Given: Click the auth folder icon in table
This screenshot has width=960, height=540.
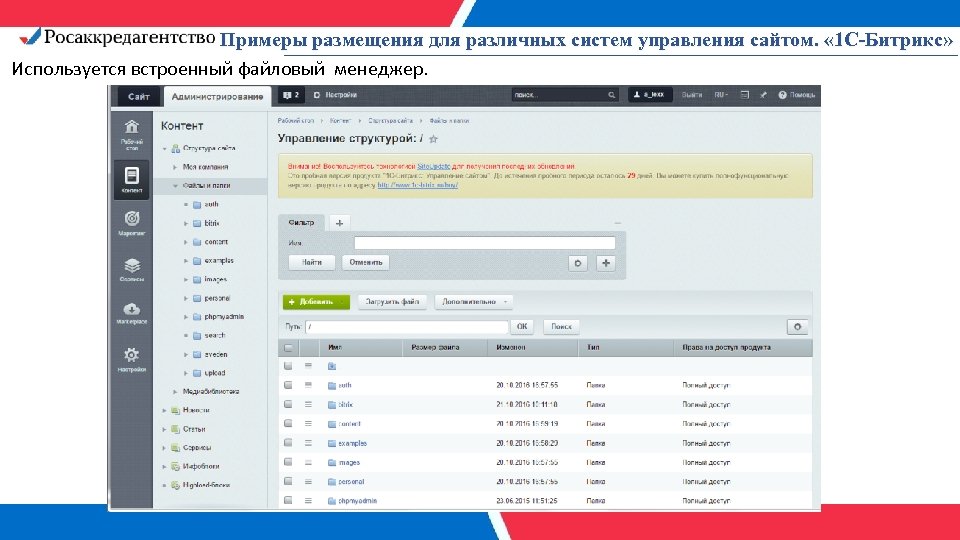Looking at the screenshot, I should [332, 386].
